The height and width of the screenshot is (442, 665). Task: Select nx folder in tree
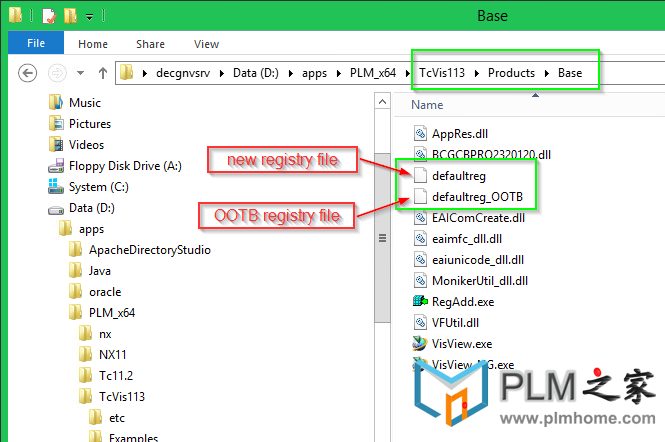[x=105, y=334]
